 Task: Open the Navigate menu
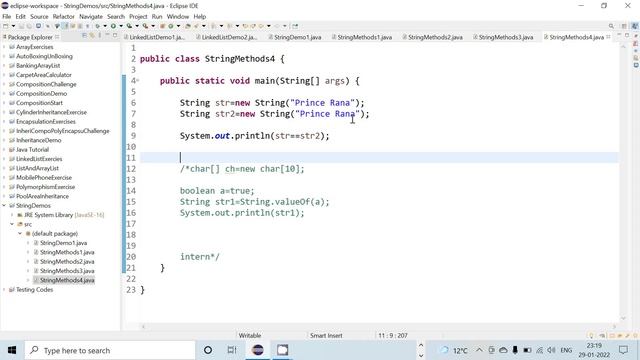(91, 16)
